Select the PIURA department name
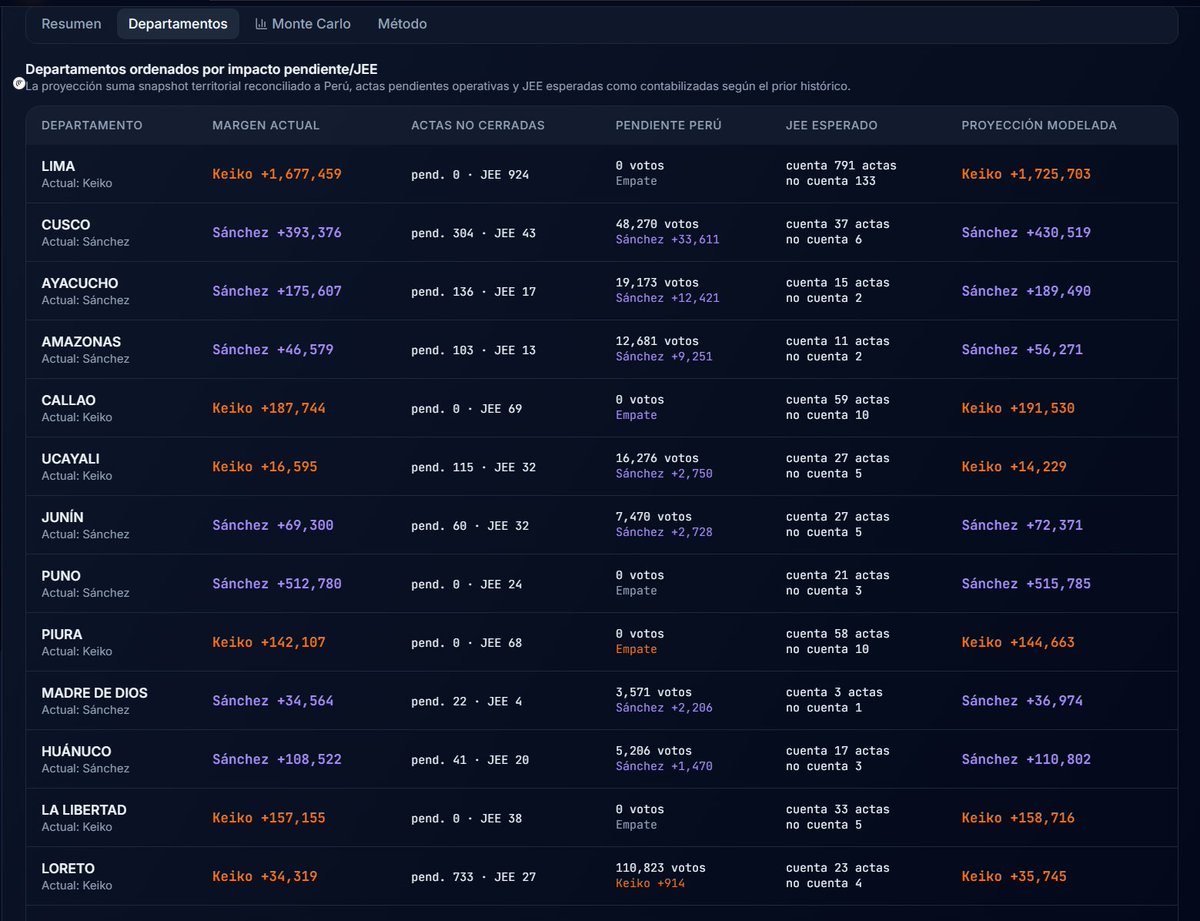This screenshot has width=1200, height=921. pyautogui.click(x=62, y=634)
